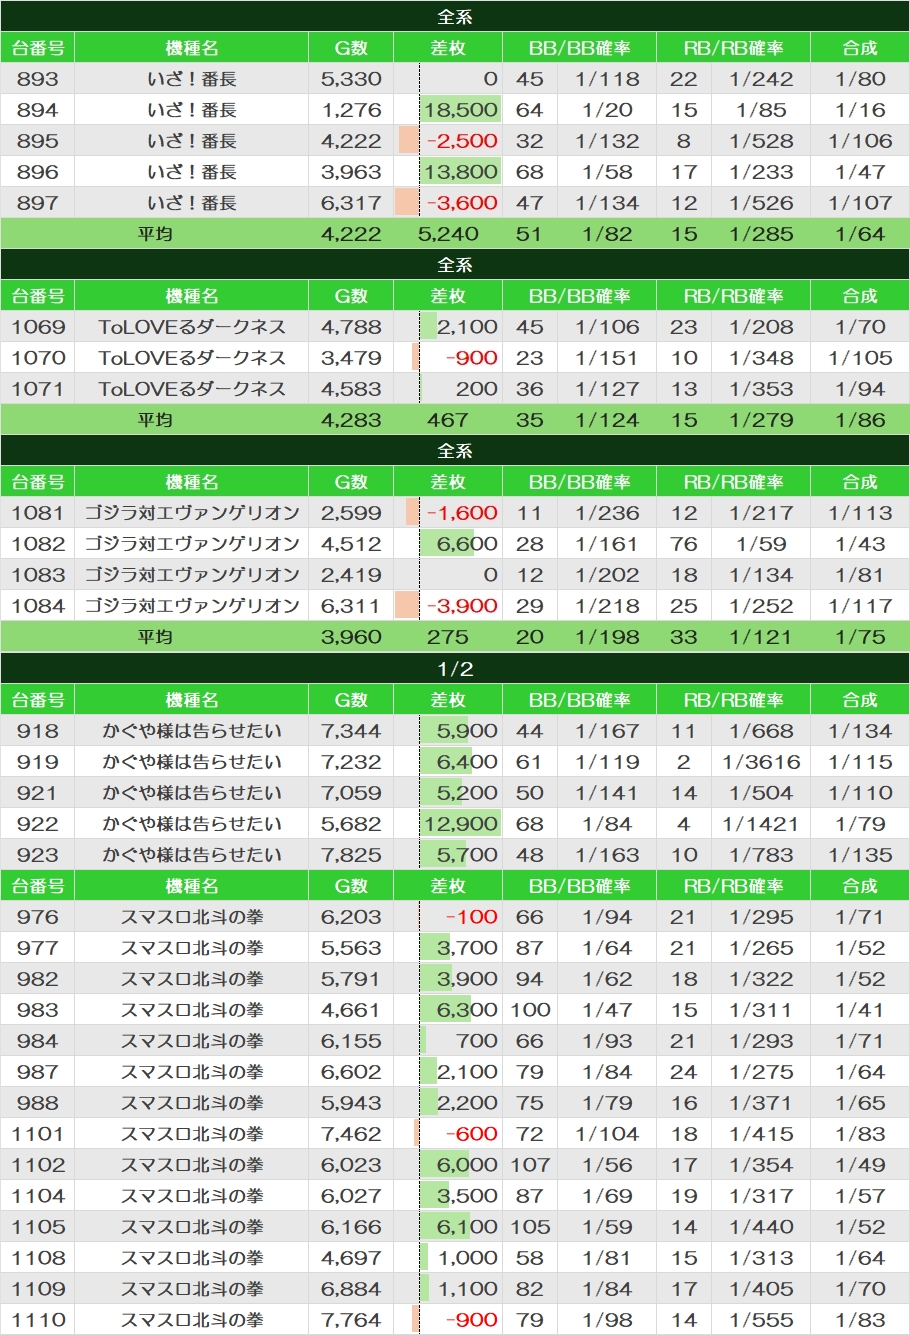Screen dimensions: 910x1335
Task: Select the -100 difference for machine 976
Action: (471, 917)
